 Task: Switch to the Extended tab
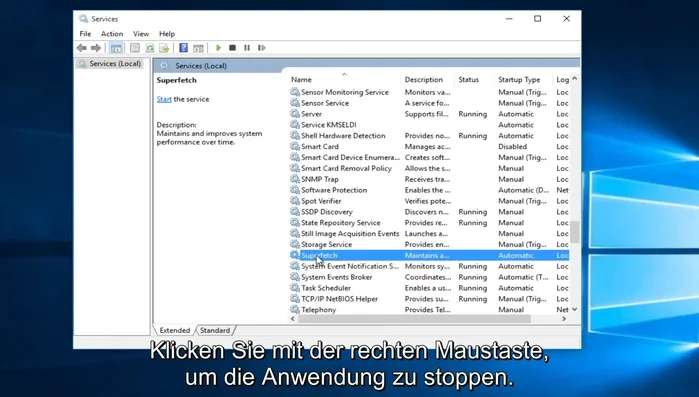[x=174, y=330]
